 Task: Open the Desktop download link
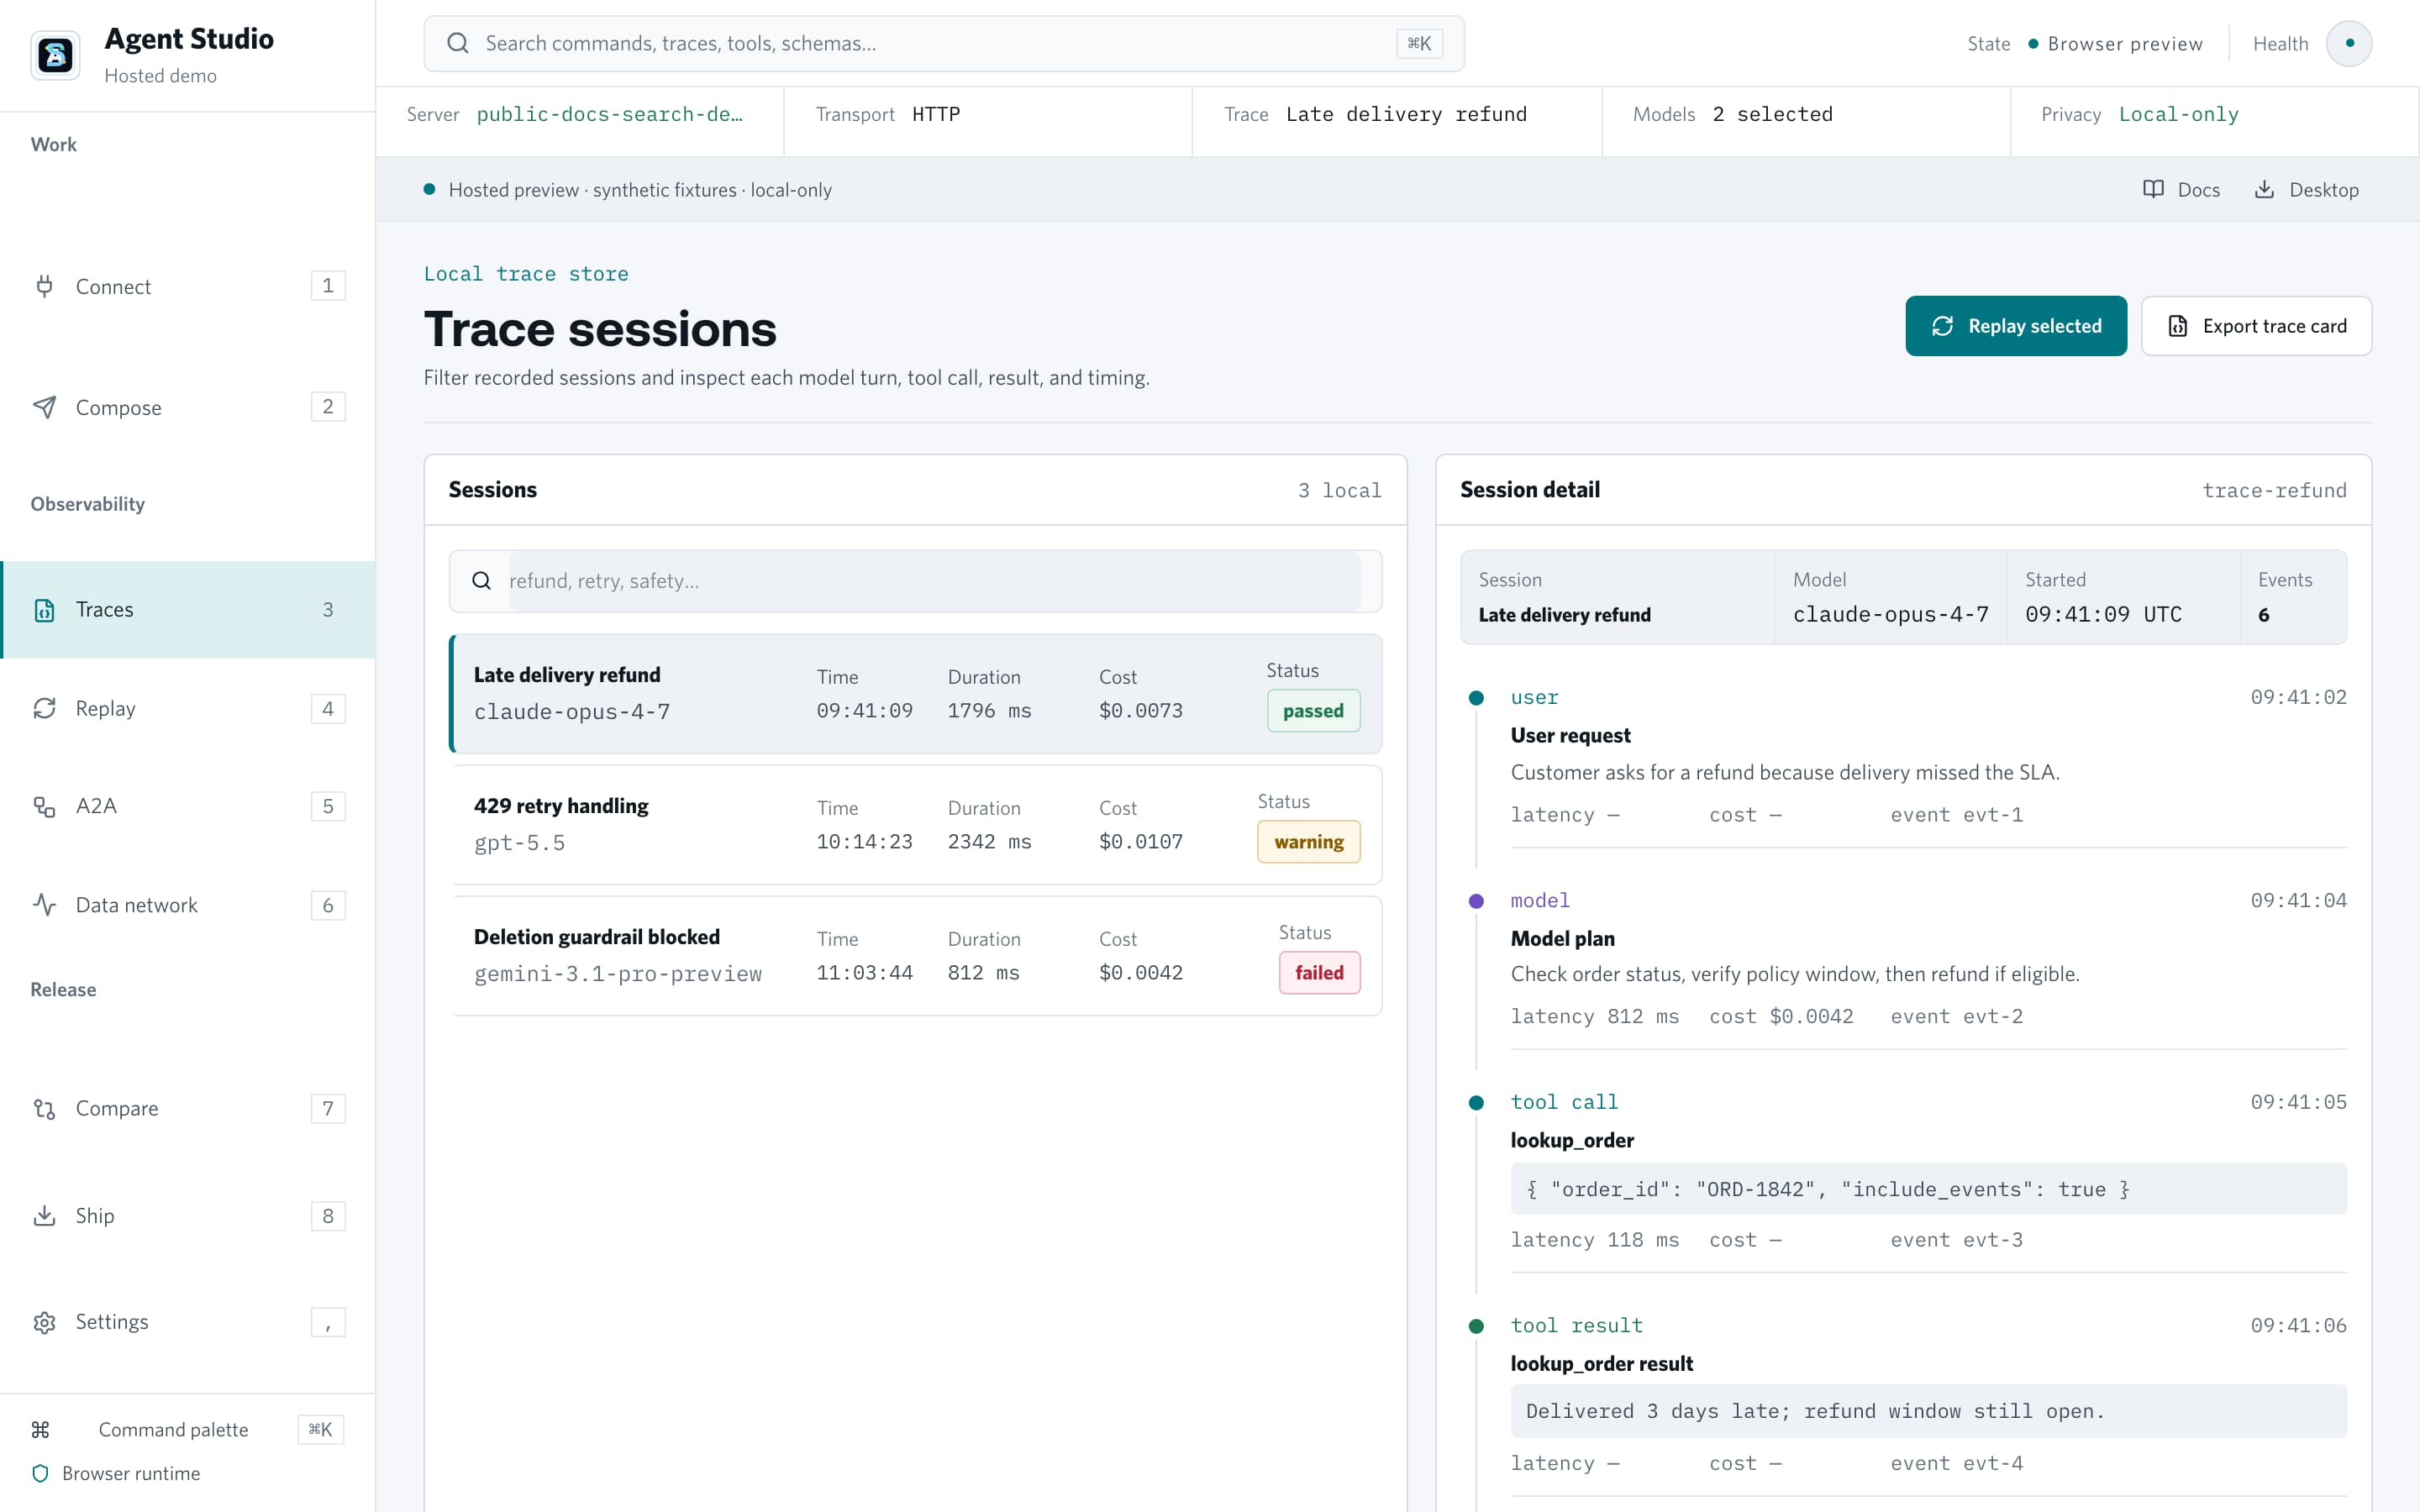(x=2307, y=189)
